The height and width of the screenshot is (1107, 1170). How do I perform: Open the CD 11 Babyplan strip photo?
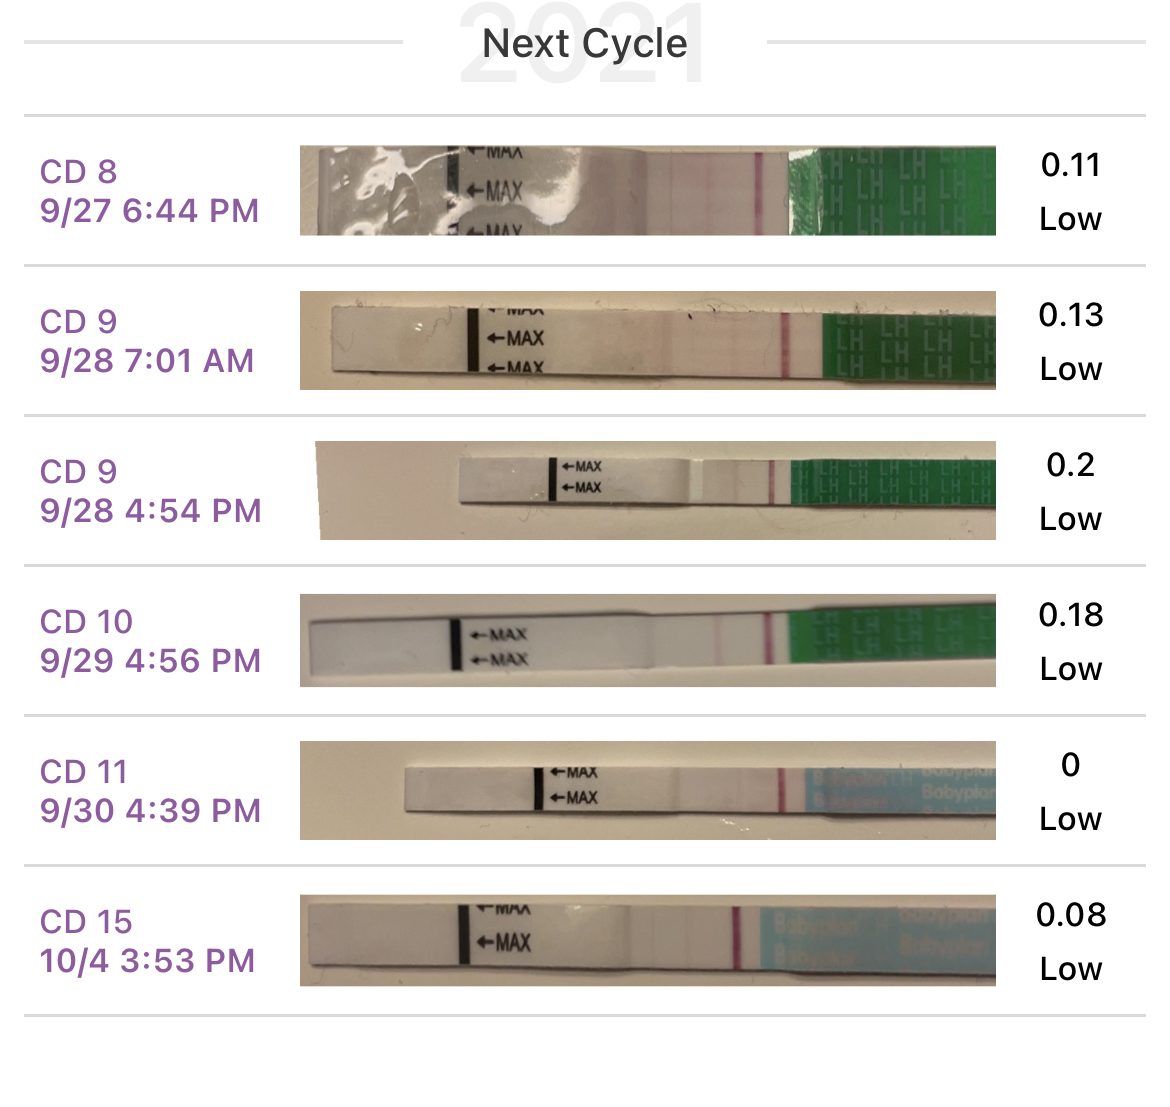pyautogui.click(x=647, y=790)
